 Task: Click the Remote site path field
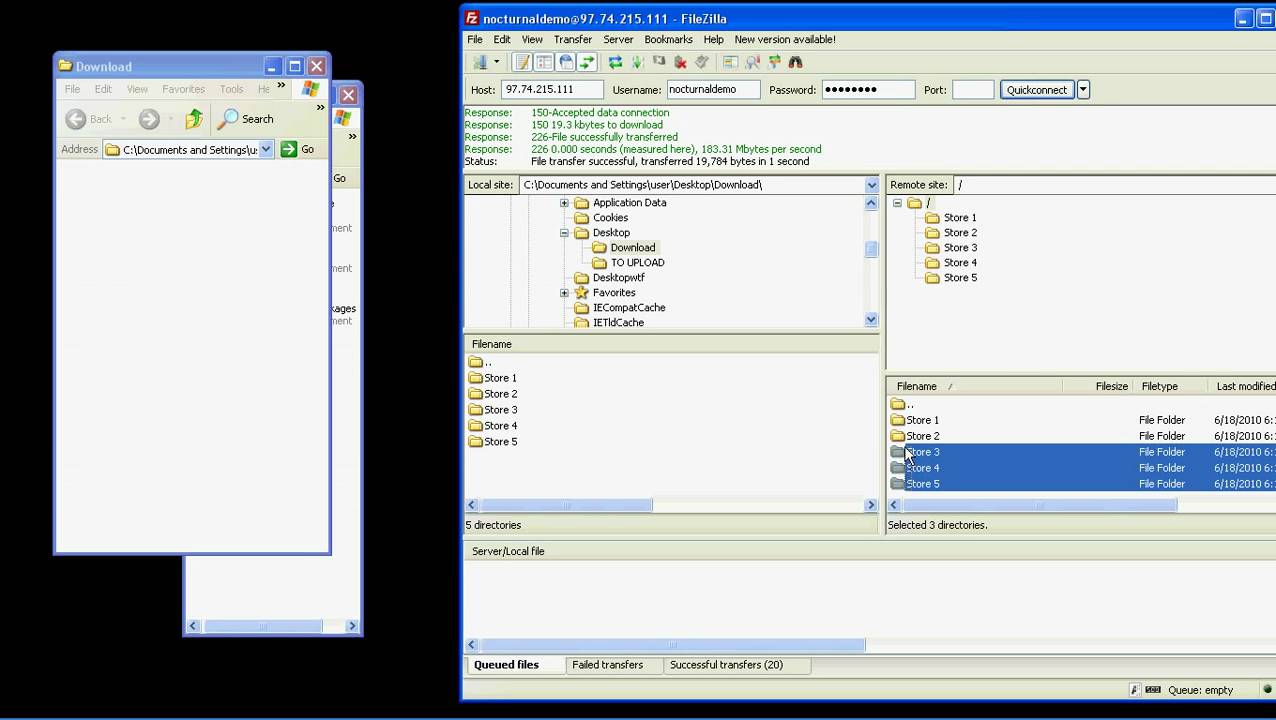tap(1114, 185)
